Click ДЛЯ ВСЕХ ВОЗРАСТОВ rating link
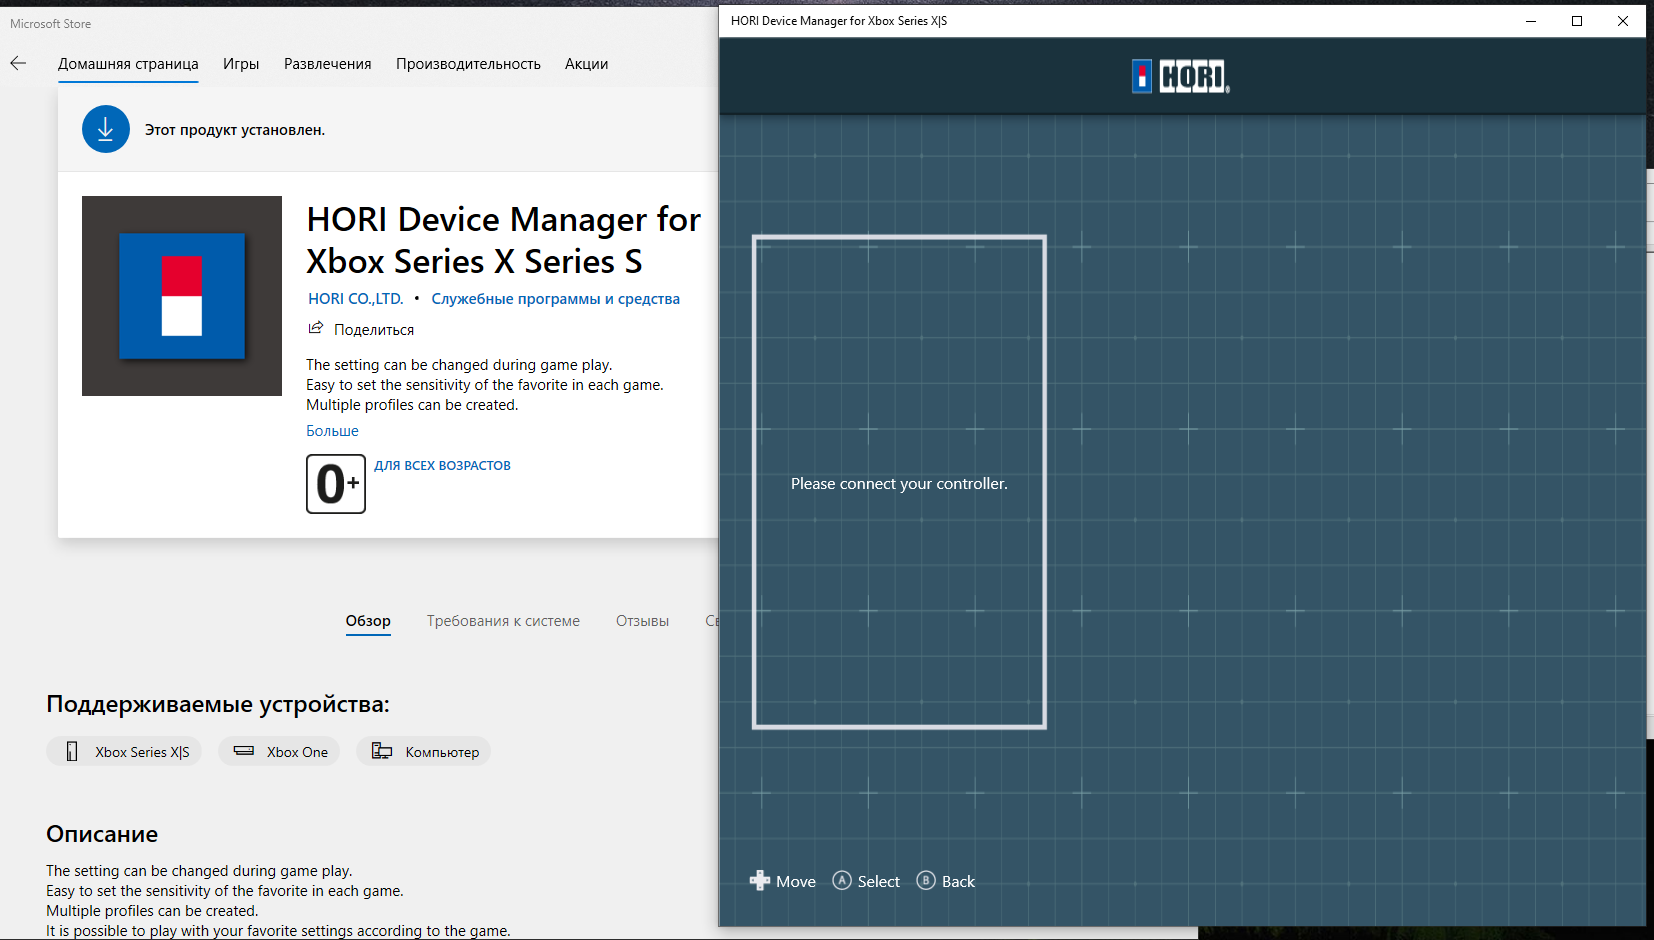This screenshot has height=940, width=1654. [x=442, y=465]
